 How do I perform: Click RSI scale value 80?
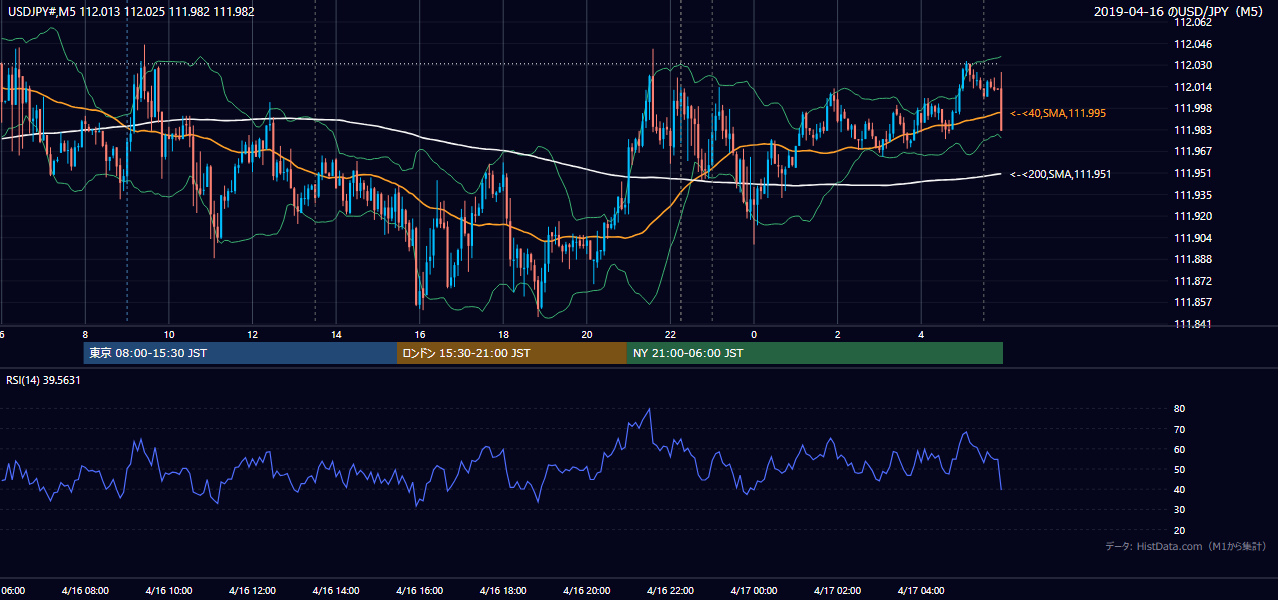tap(1179, 409)
